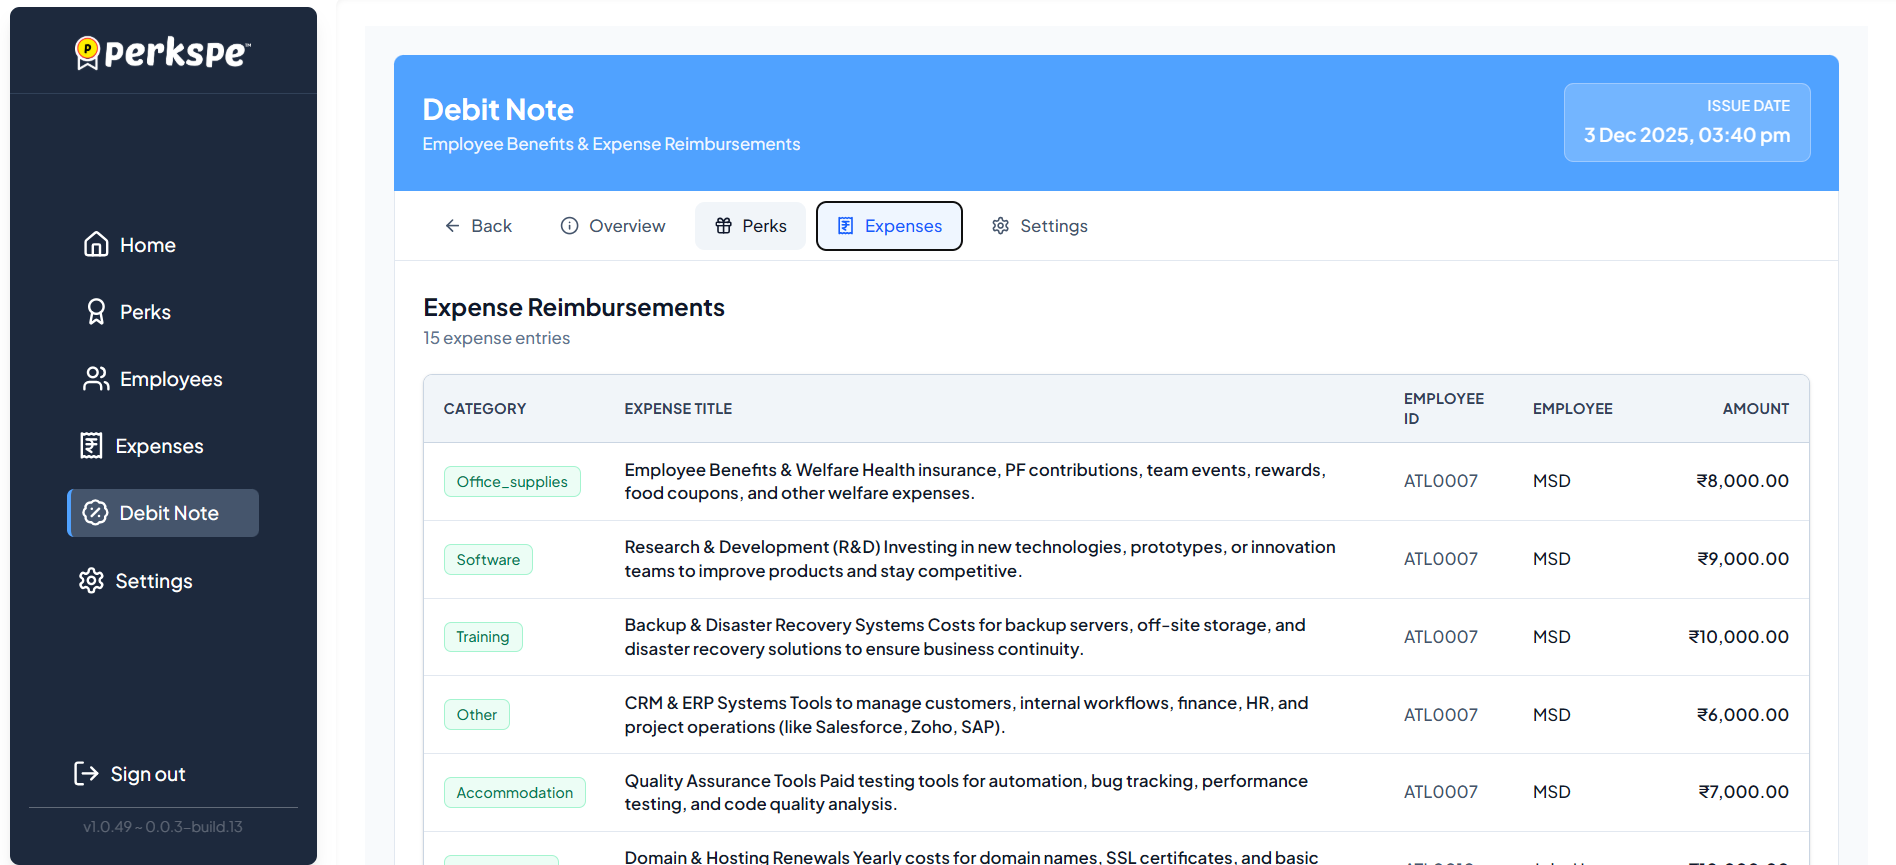Click the Debit Note badge icon
Viewport: 1896px width, 865px height.
pos(96,513)
